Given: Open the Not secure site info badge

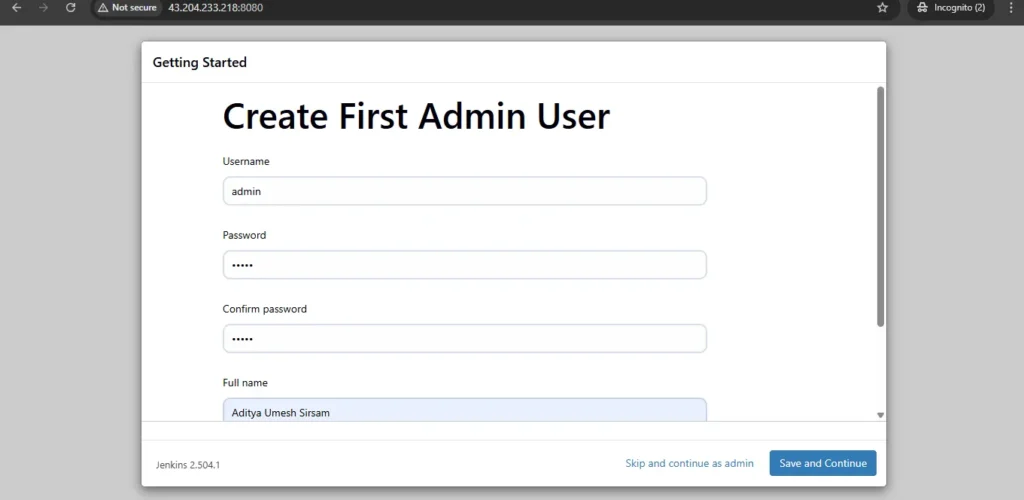Looking at the screenshot, I should [127, 7].
